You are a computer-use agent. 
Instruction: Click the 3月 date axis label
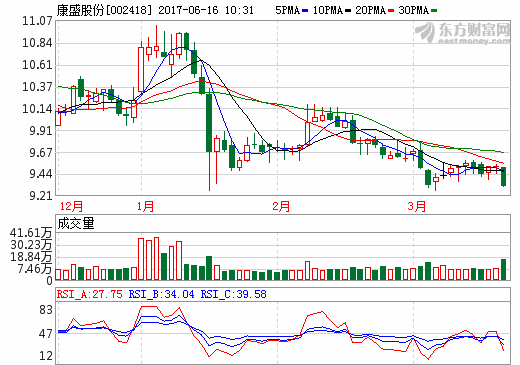pos(417,206)
